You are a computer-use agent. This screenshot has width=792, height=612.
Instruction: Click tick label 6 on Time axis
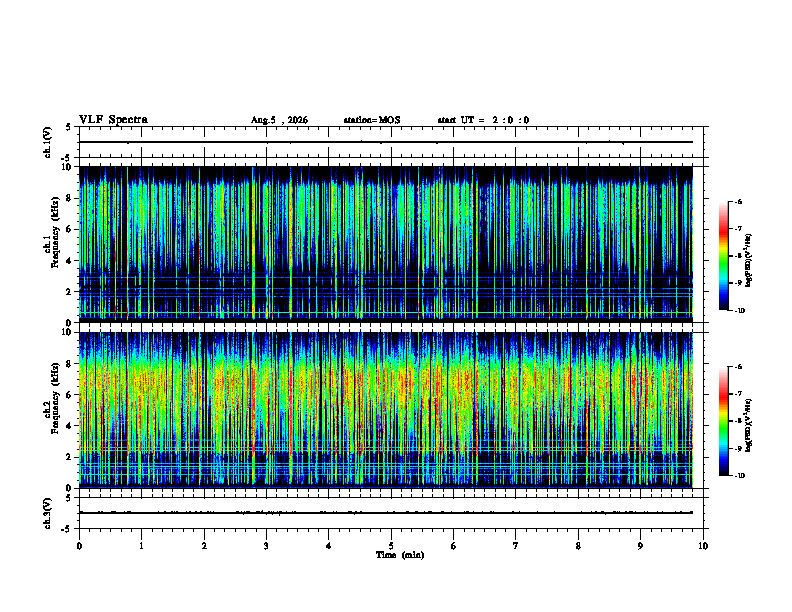pos(453,546)
